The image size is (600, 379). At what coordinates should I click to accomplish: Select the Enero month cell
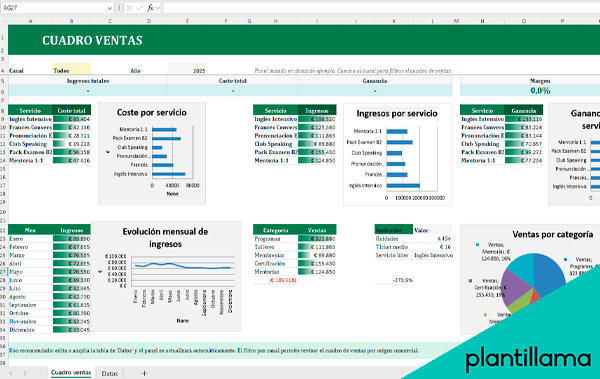[30, 239]
